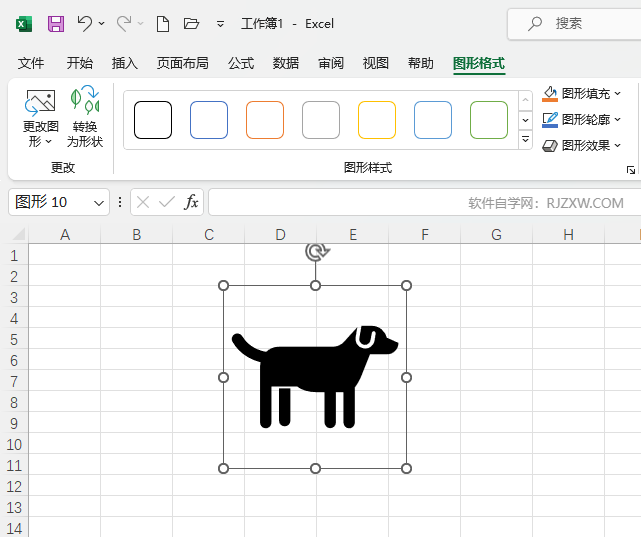Click the formula bar confirm checkmark
The image size is (641, 537).
[167, 202]
